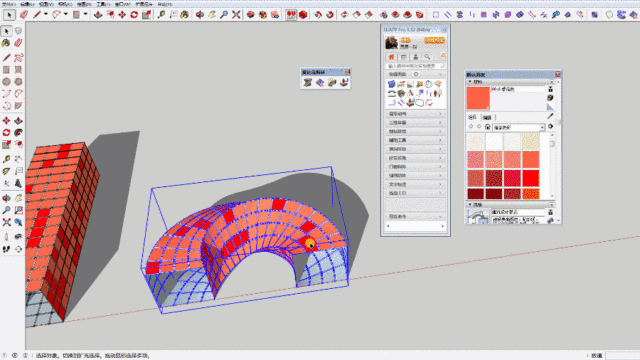
Task: Select the Paint Bucket tool in top toolbar
Action: click(184, 15)
